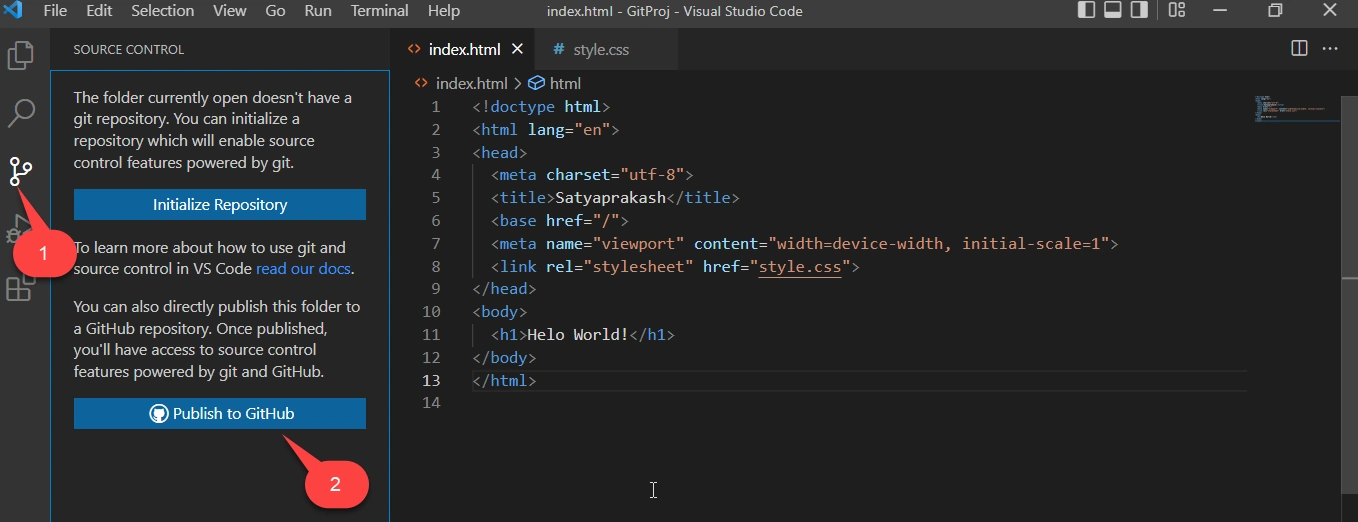
Task: Click the VS Code logo icon
Action: (14, 11)
